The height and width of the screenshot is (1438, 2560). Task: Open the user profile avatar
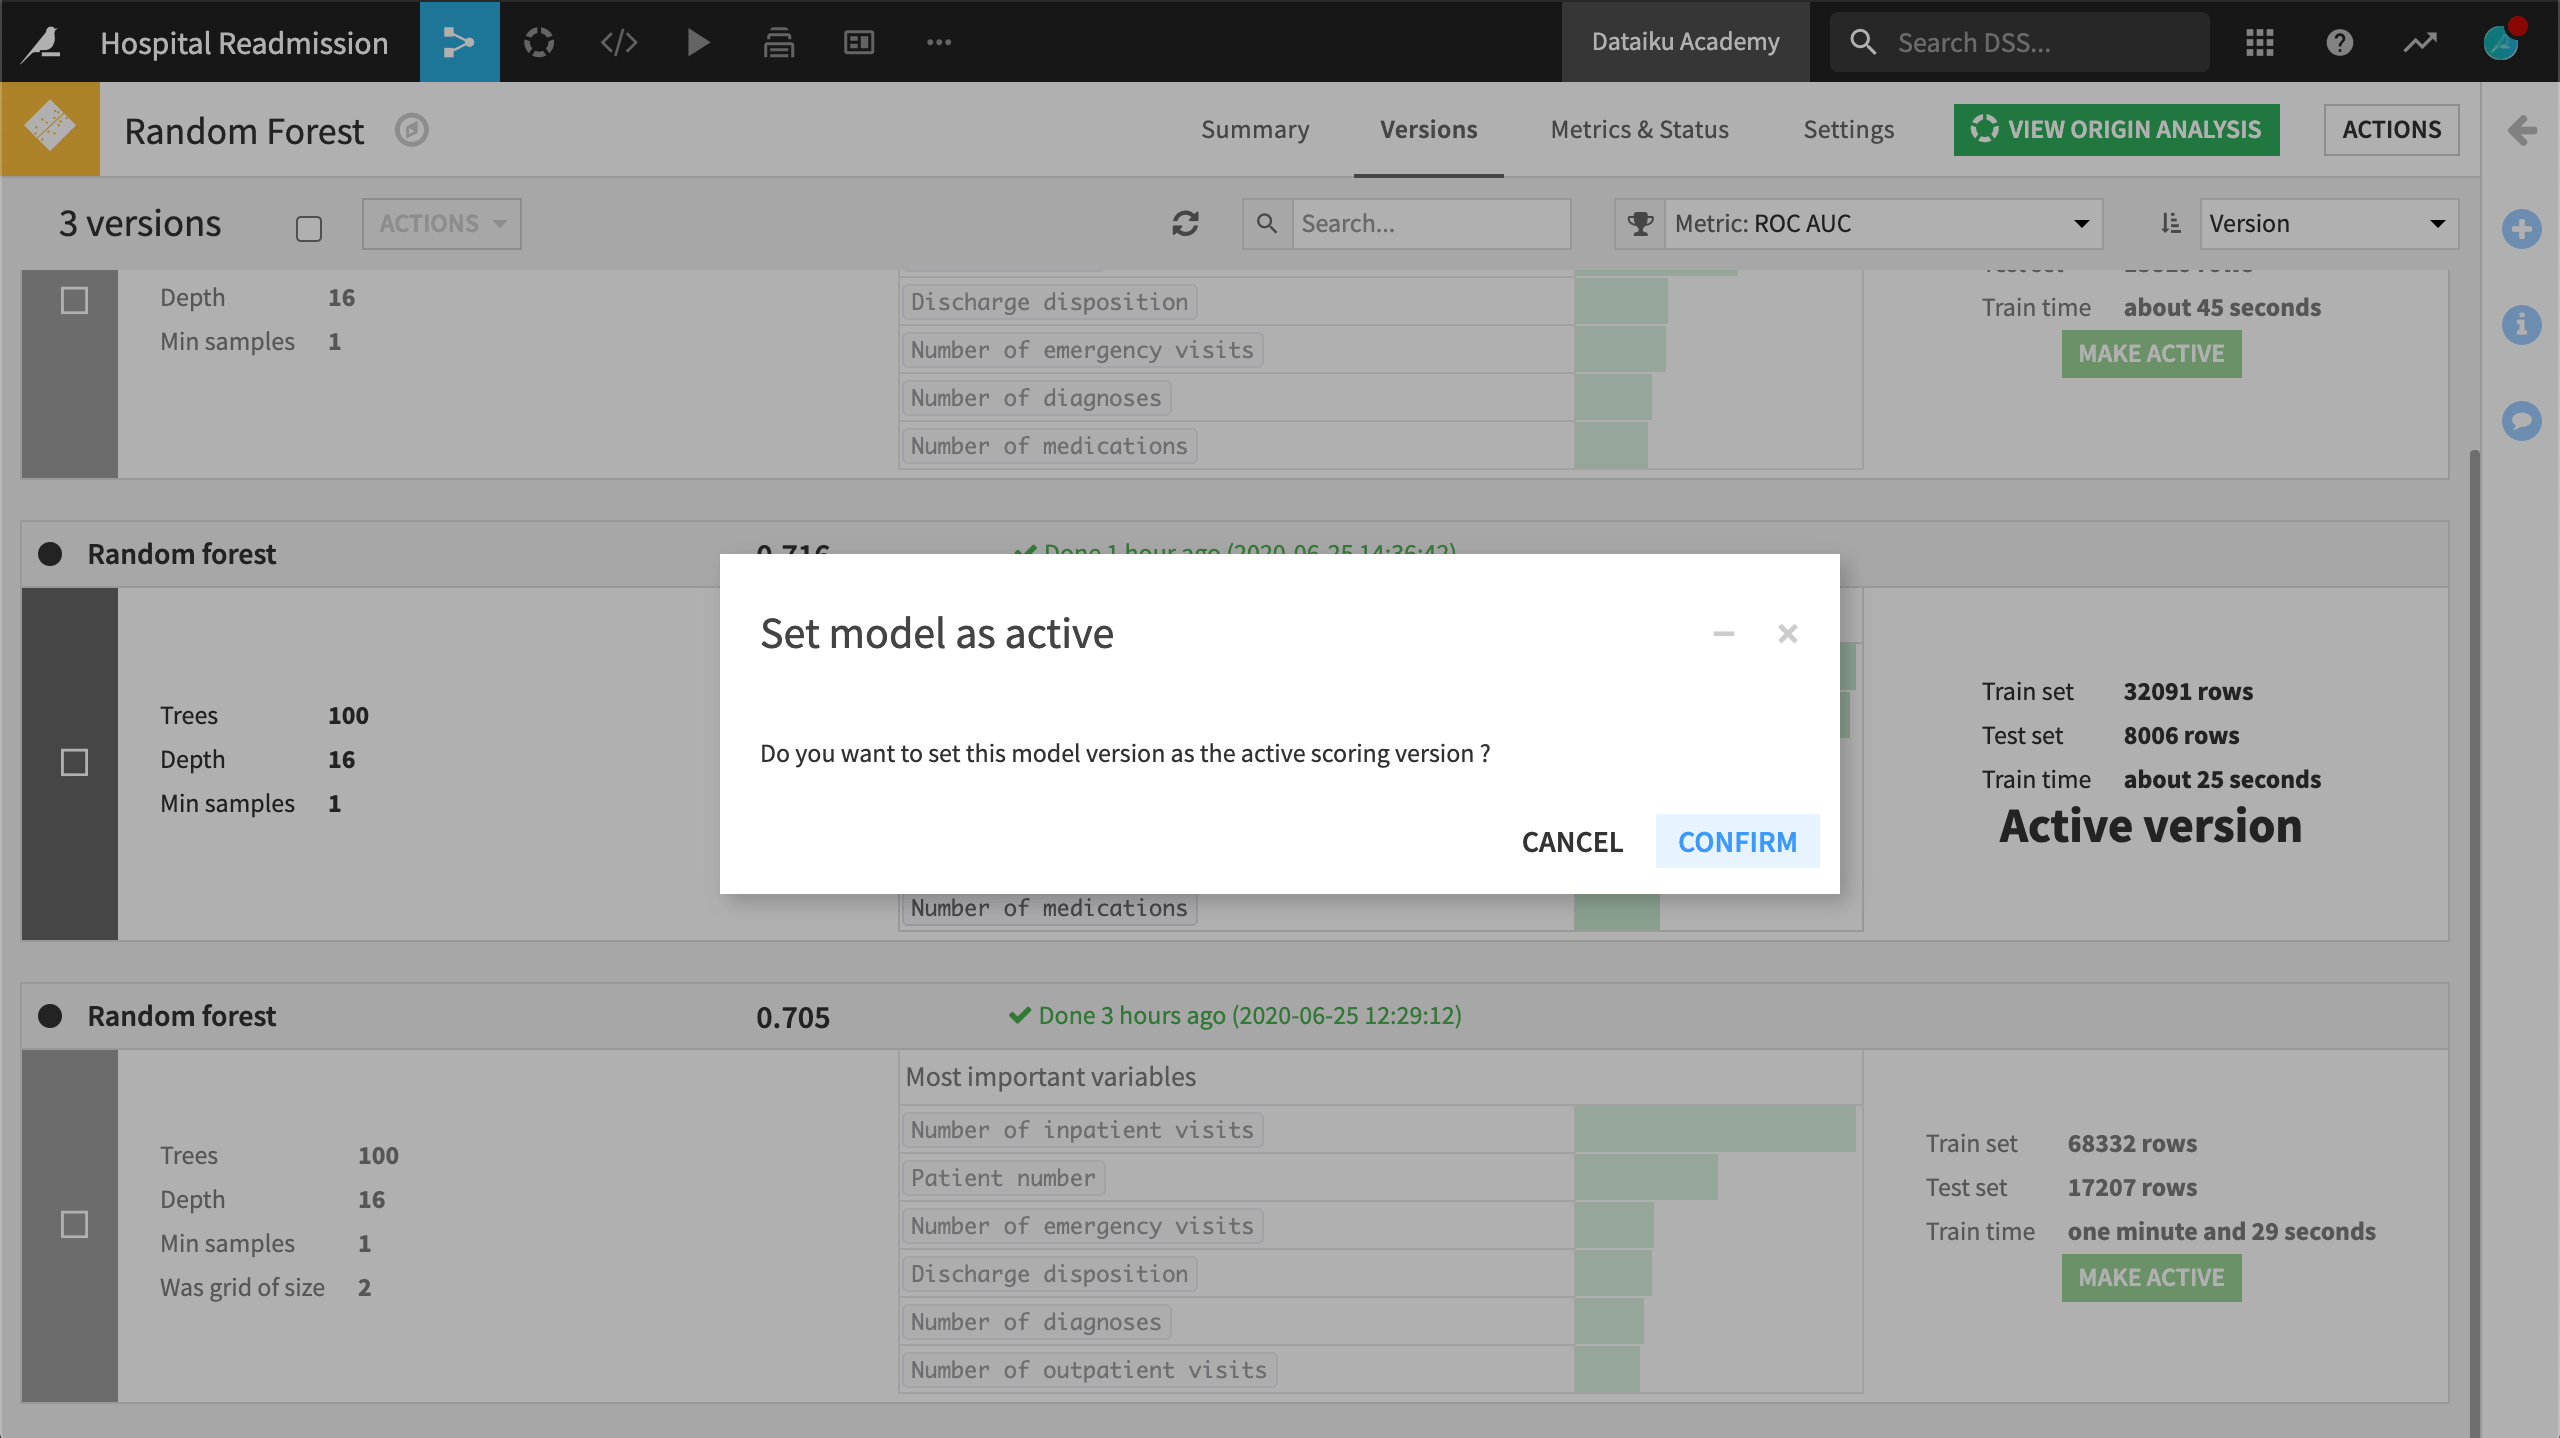[2502, 42]
